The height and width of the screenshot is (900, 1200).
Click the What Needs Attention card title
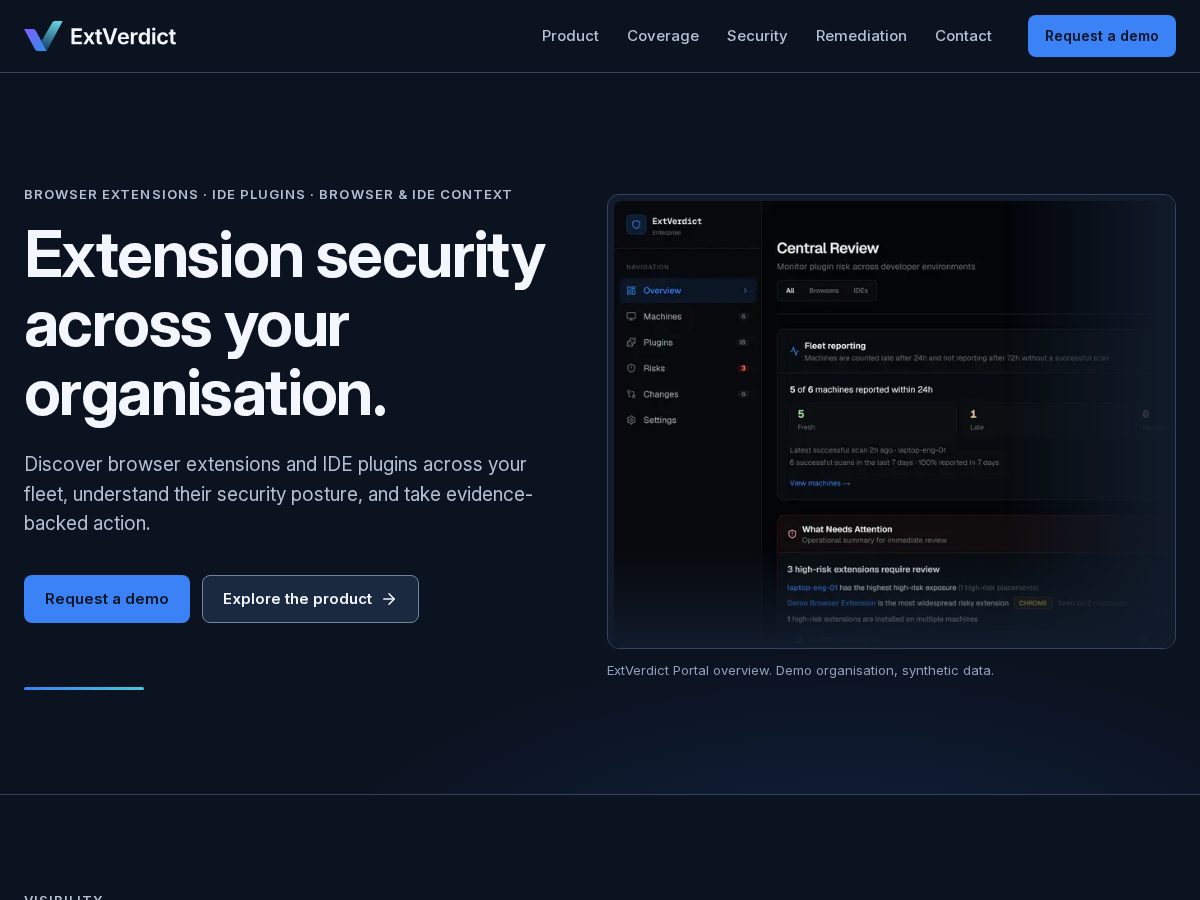point(847,529)
